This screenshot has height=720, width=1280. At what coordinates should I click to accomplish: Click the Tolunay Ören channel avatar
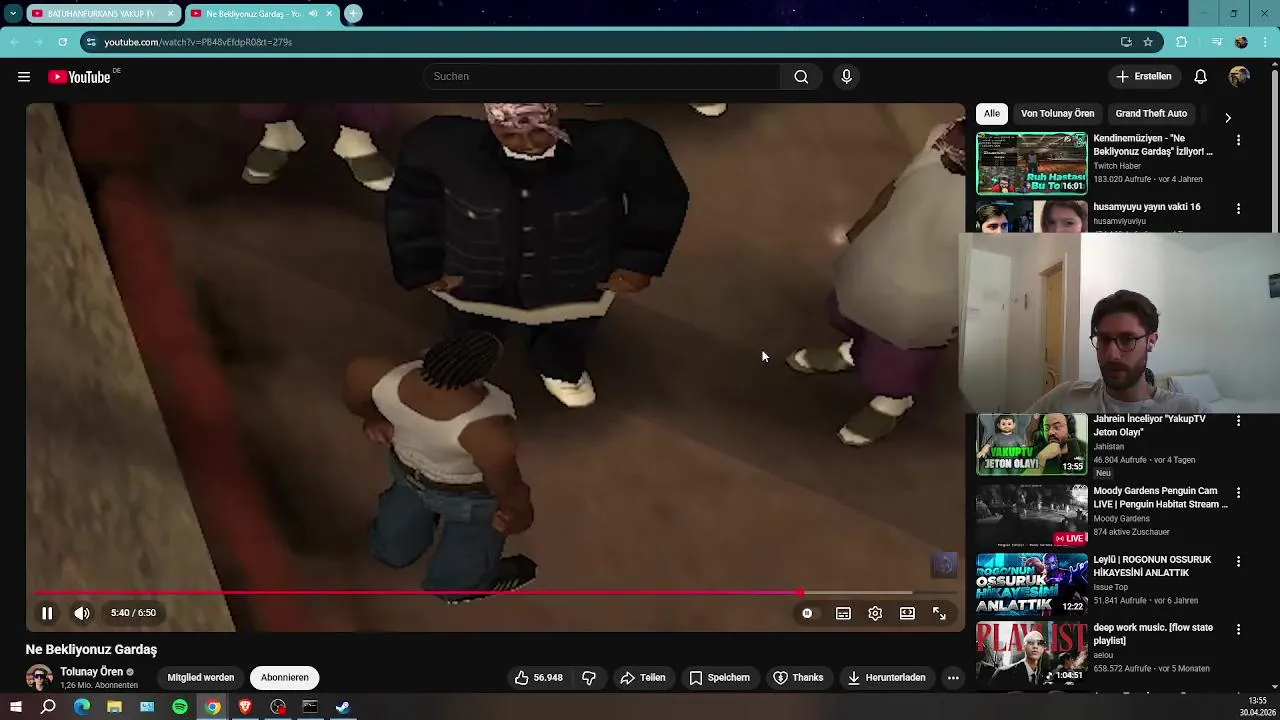click(39, 677)
